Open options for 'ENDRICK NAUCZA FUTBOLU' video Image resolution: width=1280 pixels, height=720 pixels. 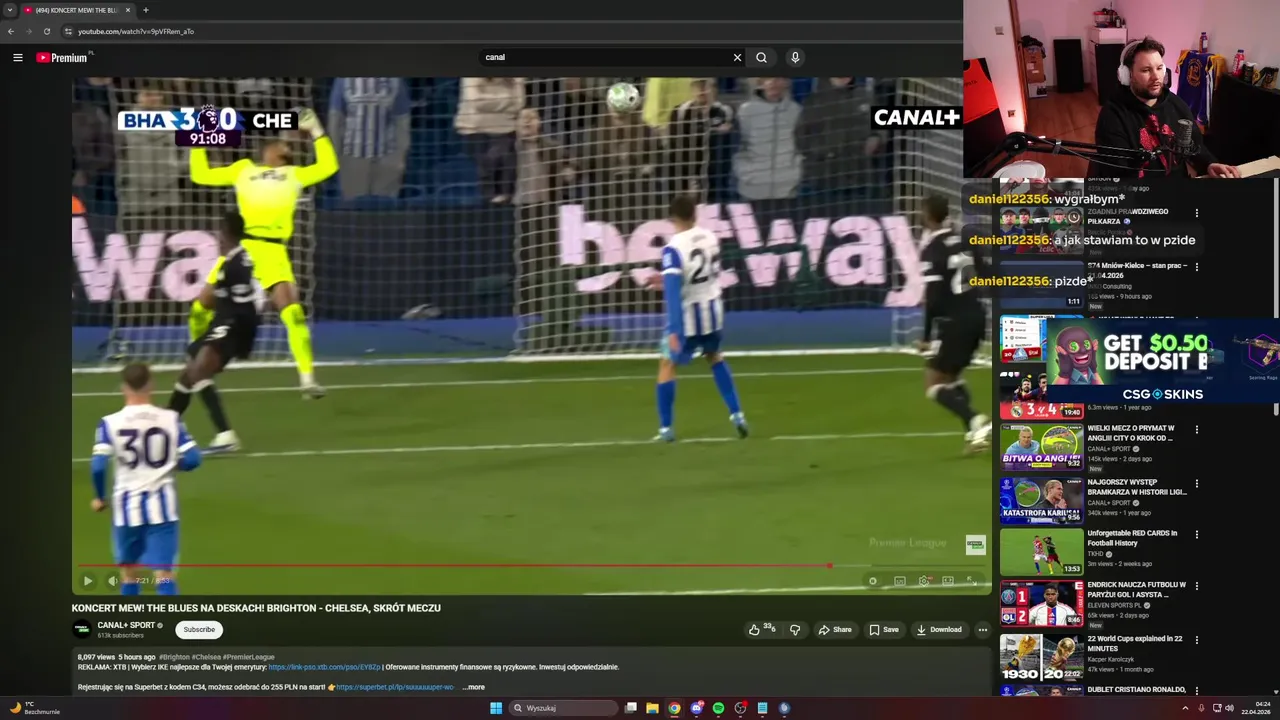point(1196,586)
